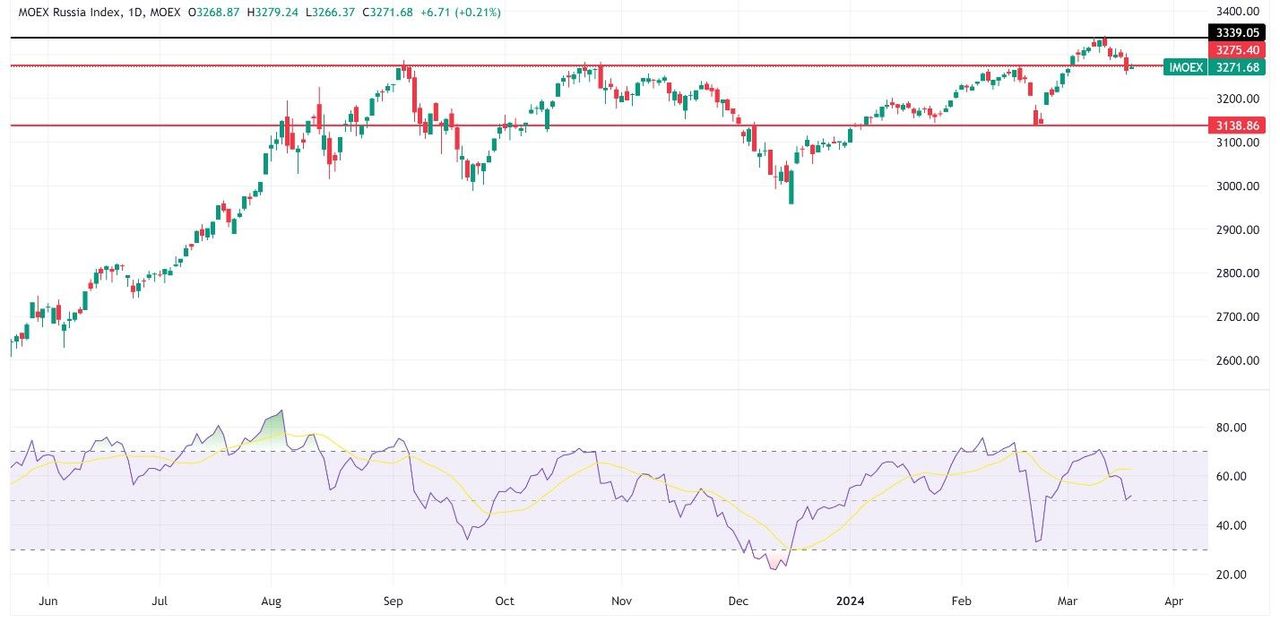
Task: Click the 80.00 RSI axis label
Action: tap(1231, 427)
